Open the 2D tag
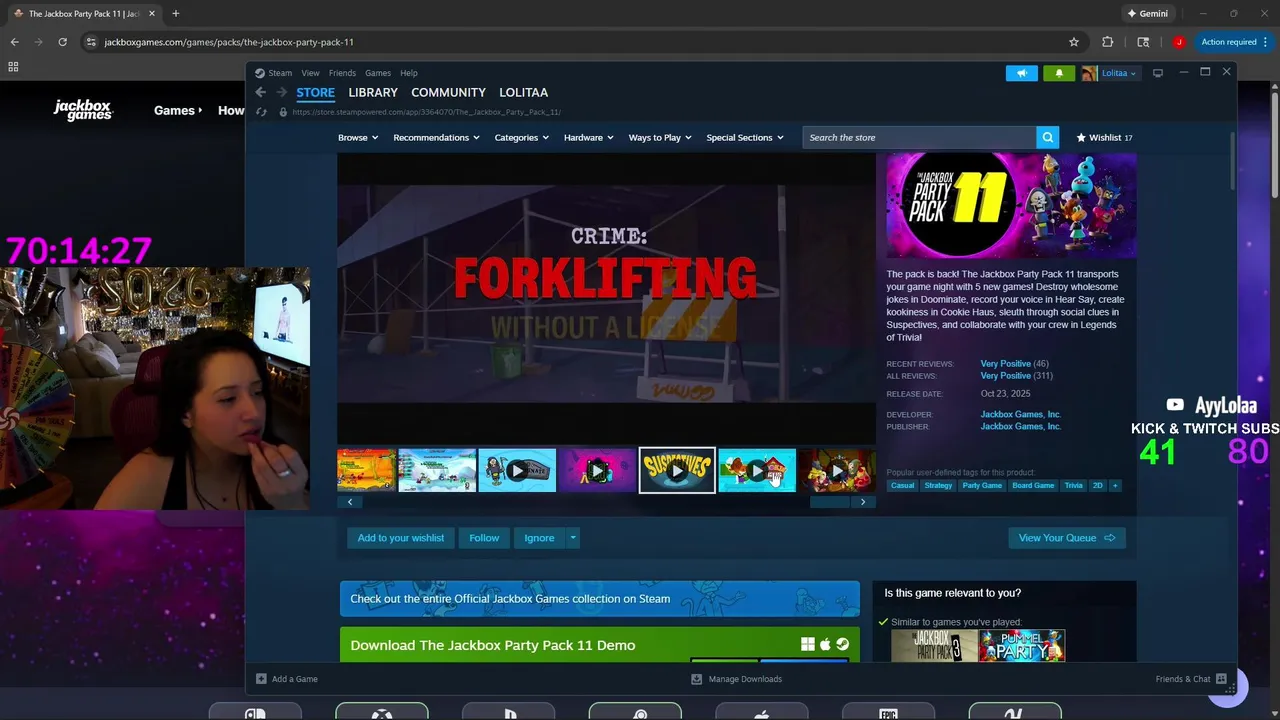This screenshot has height=720, width=1280. 1097,486
